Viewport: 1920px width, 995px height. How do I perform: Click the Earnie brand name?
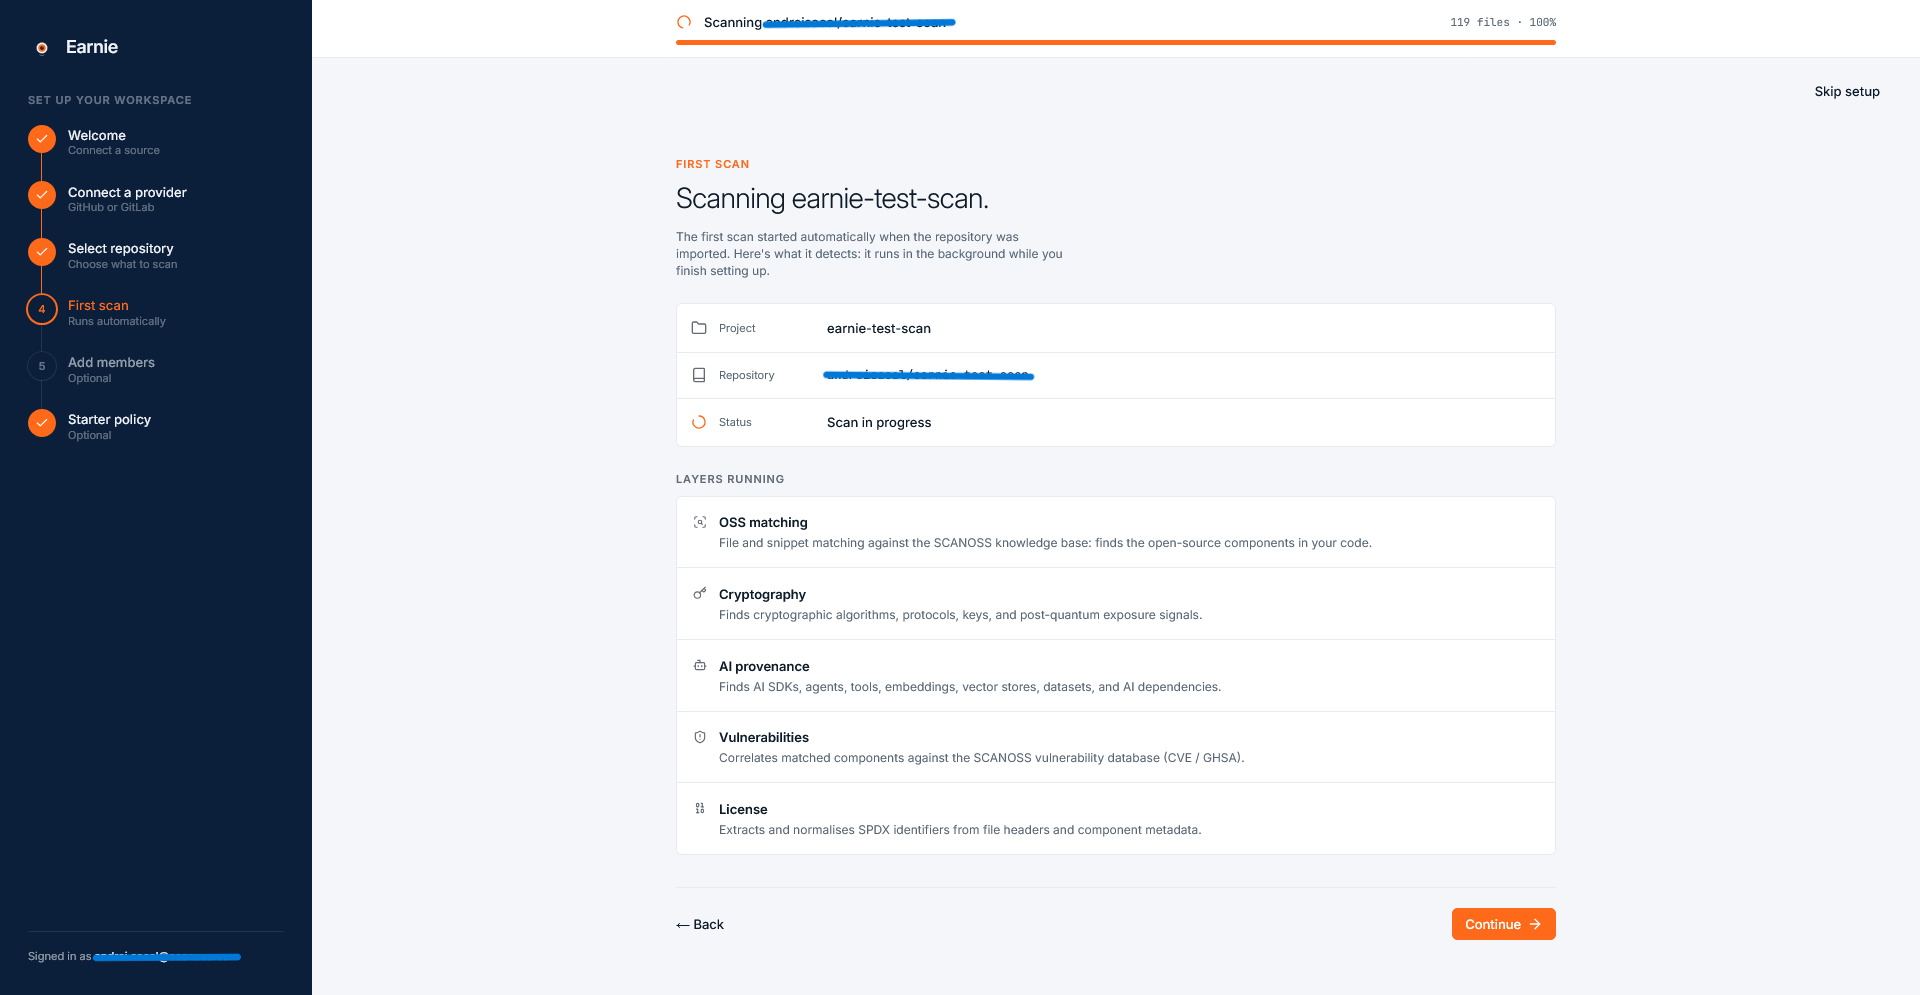pyautogui.click(x=92, y=47)
